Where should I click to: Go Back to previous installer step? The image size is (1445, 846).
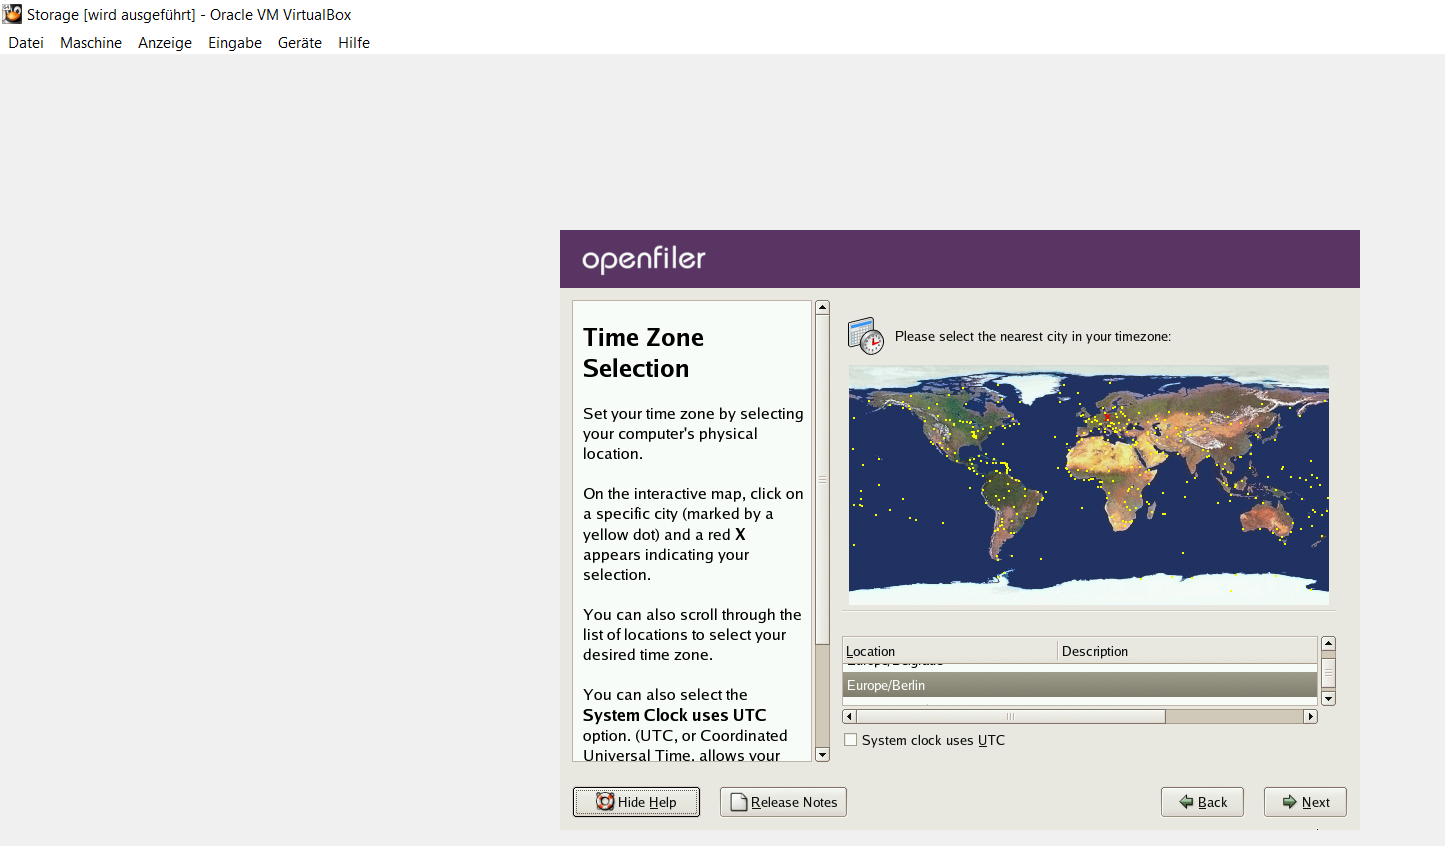pyautogui.click(x=1202, y=802)
